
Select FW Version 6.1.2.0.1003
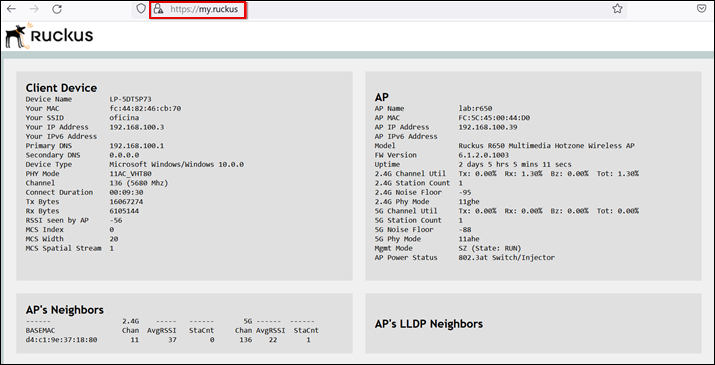(484, 155)
